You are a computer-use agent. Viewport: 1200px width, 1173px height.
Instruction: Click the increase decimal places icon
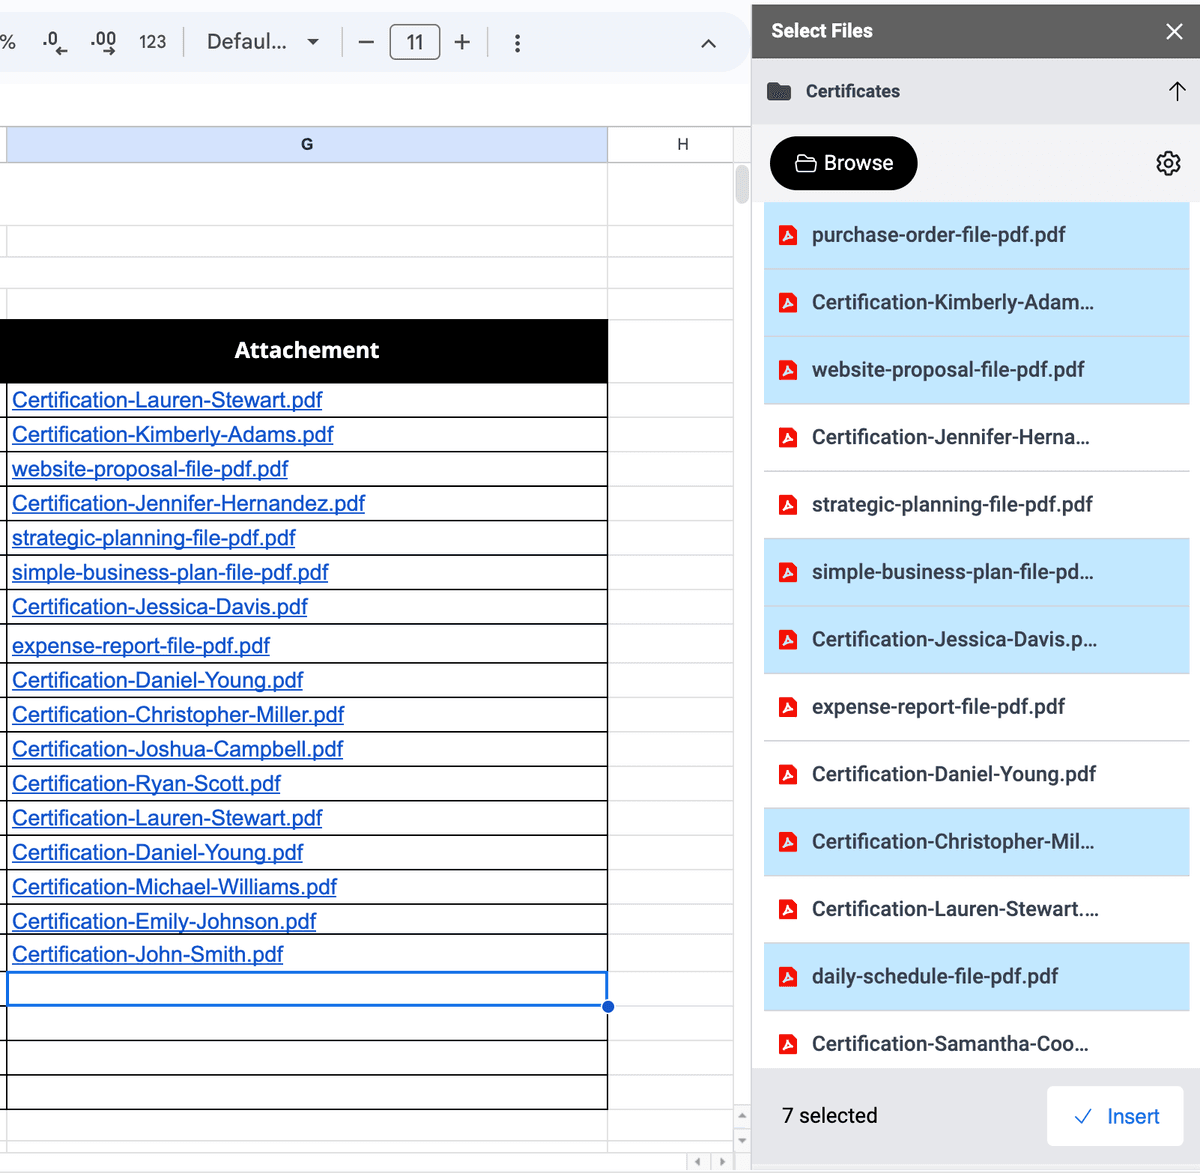(x=103, y=42)
